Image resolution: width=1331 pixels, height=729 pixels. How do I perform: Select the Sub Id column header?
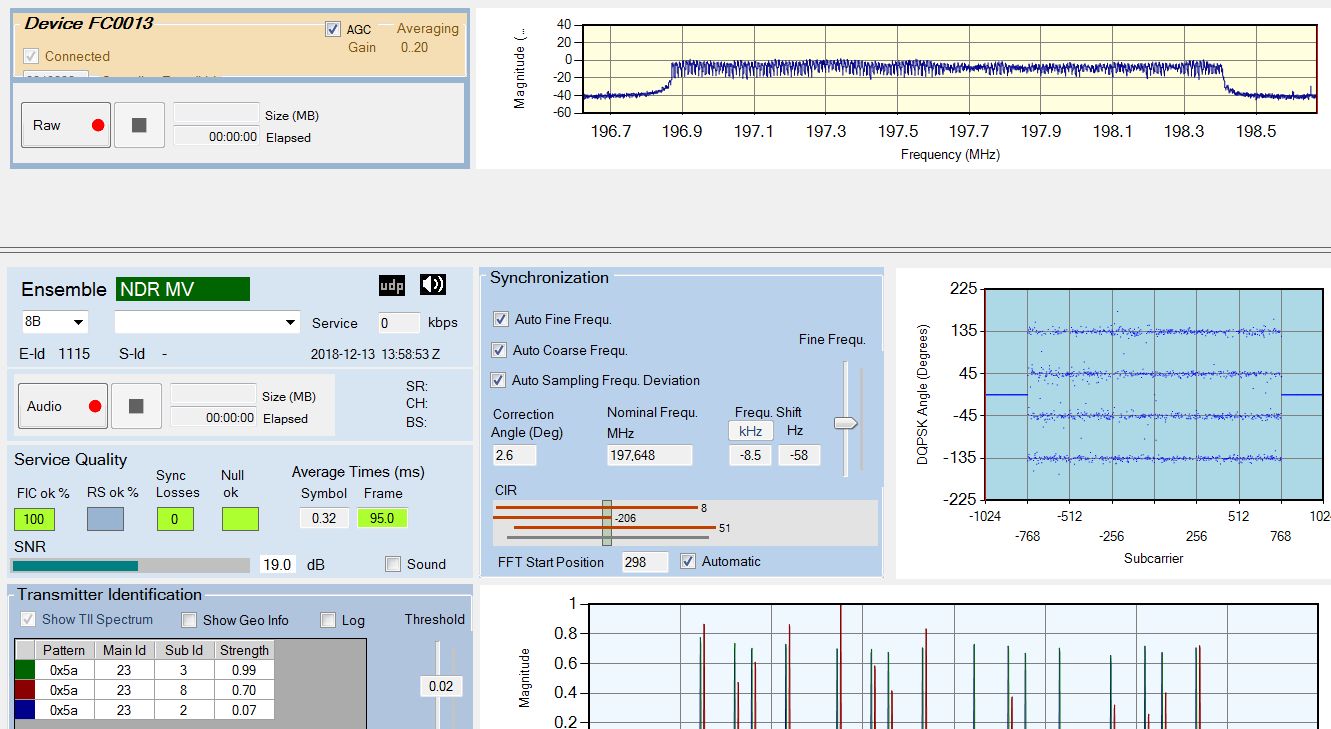coord(184,650)
